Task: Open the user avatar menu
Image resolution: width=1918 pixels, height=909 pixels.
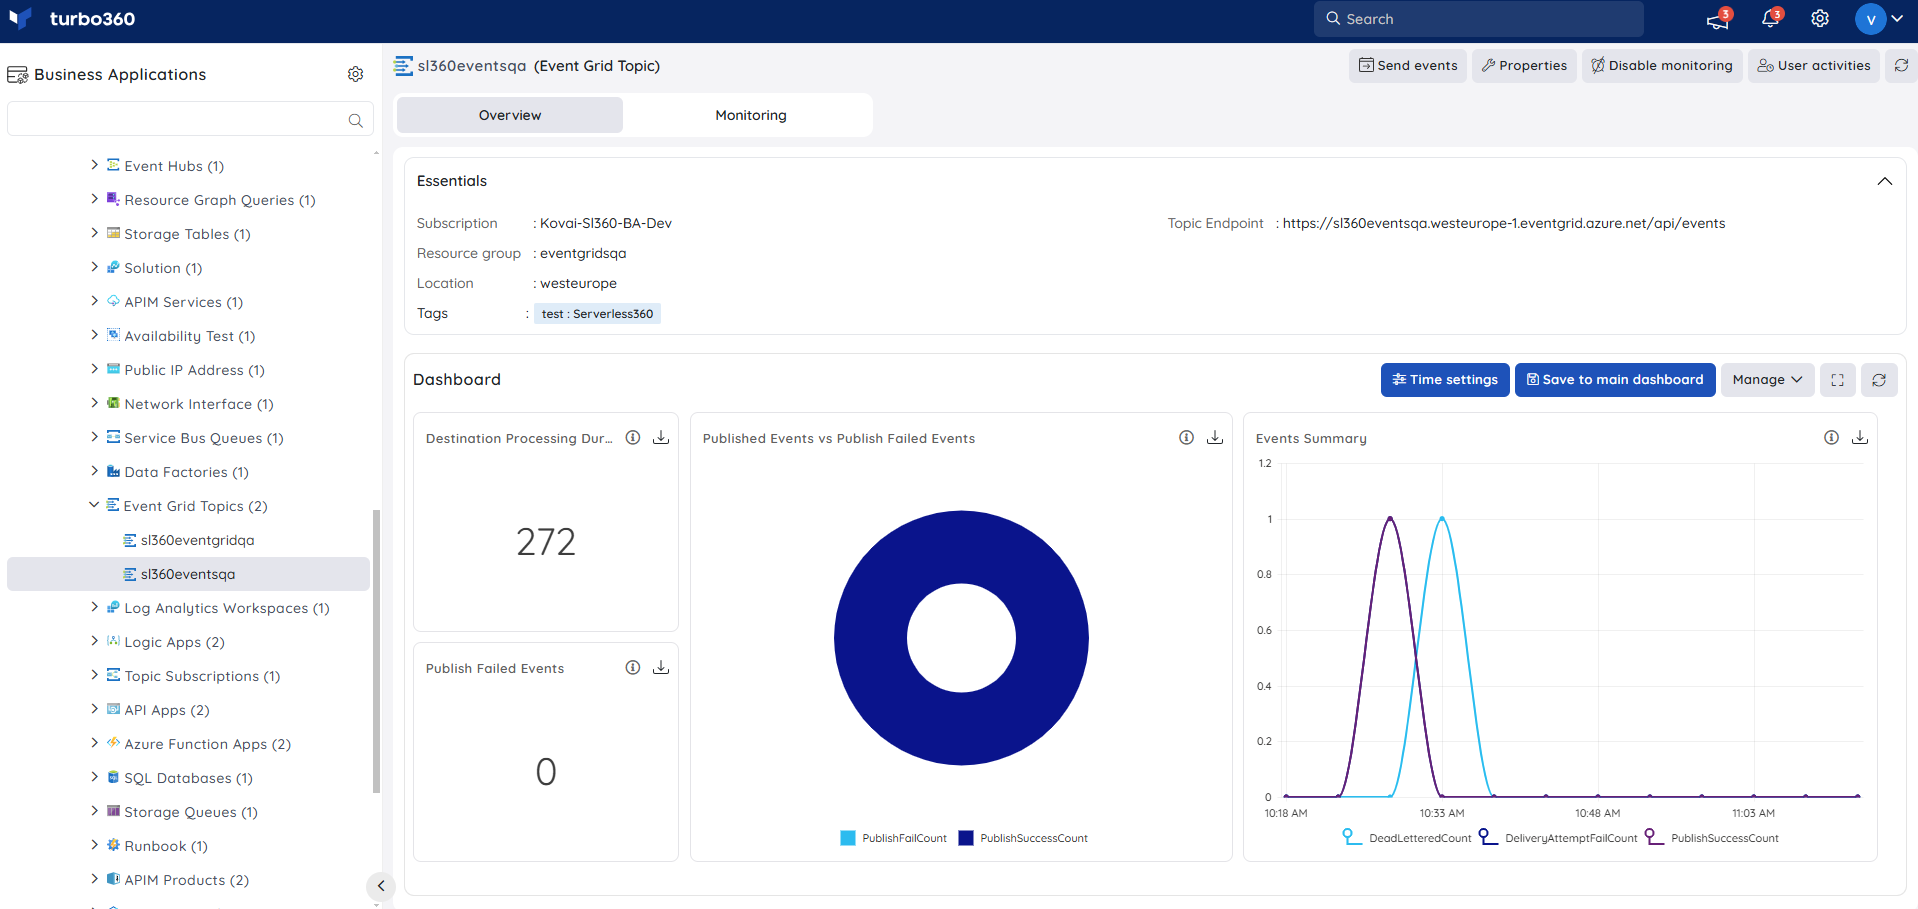Action: (1879, 19)
